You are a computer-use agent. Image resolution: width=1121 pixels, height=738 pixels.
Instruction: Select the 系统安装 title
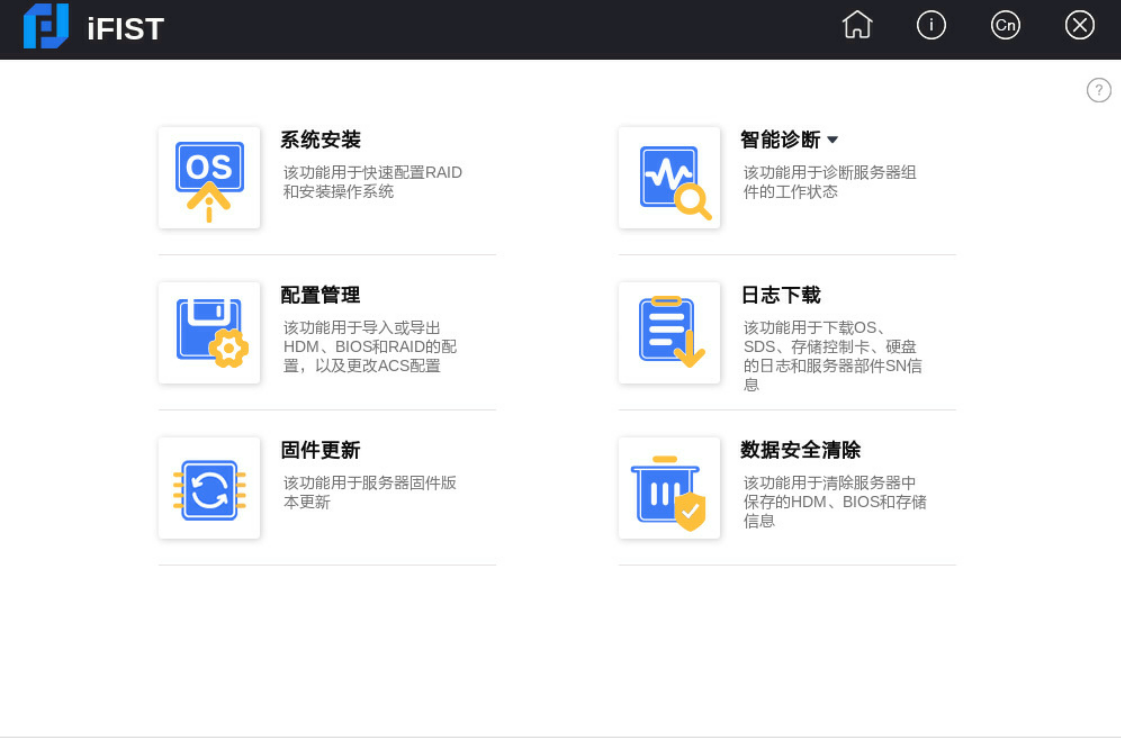pos(320,139)
